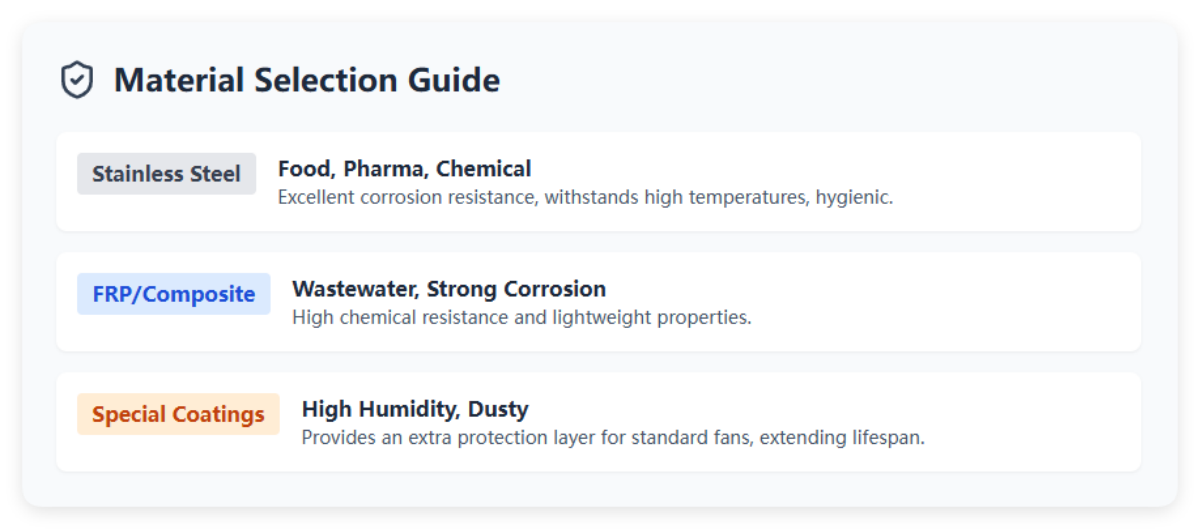Open the Food, Pharma, Chemical title
The image size is (1200, 529).
pyautogui.click(x=404, y=168)
